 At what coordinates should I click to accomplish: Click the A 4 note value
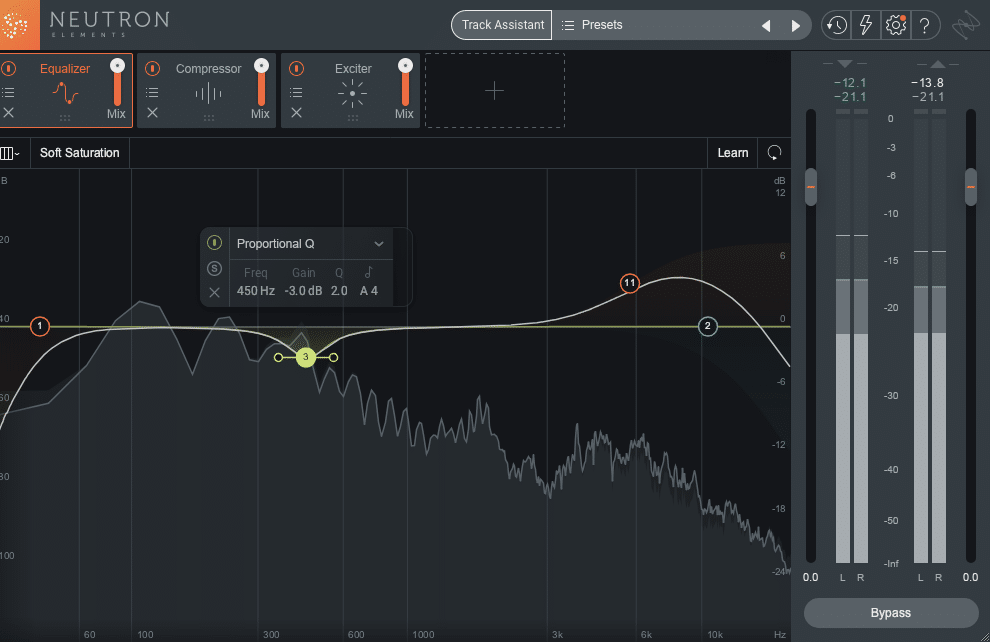369,291
